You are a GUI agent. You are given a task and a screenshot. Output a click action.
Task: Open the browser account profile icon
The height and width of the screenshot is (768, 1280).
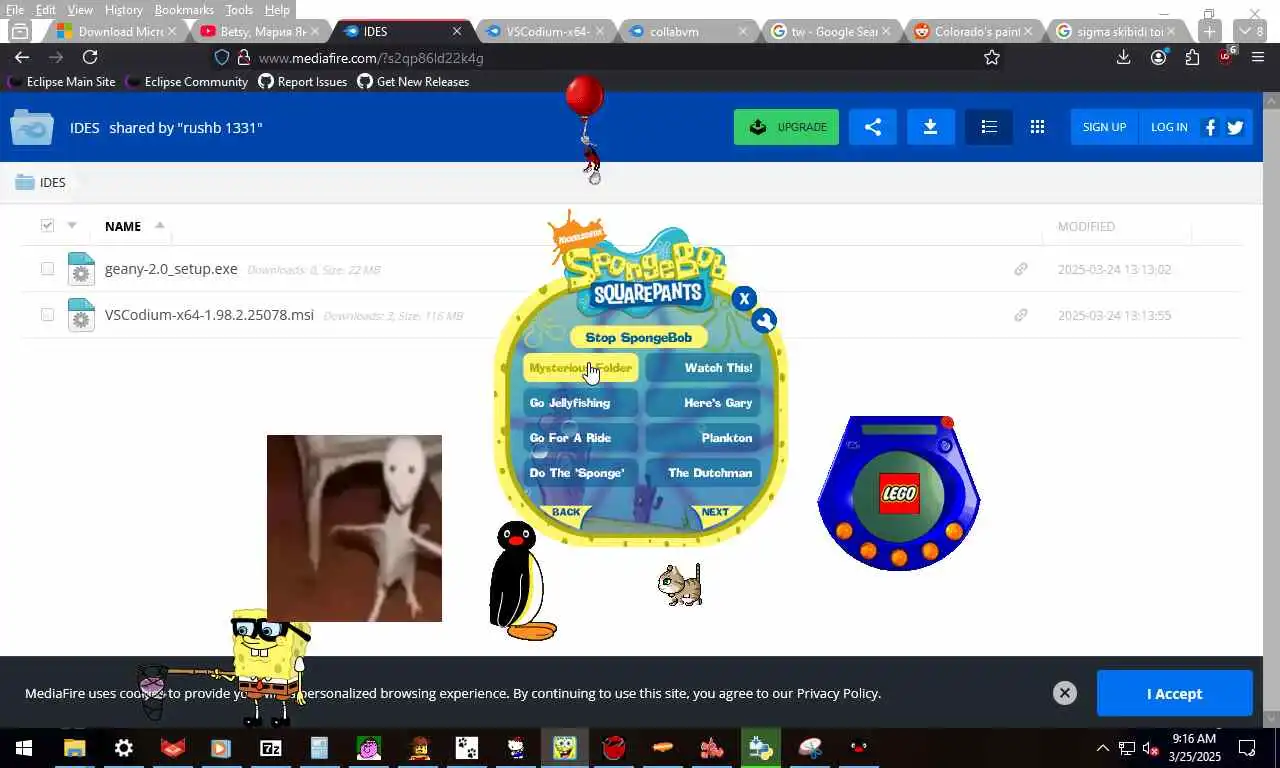click(1158, 58)
